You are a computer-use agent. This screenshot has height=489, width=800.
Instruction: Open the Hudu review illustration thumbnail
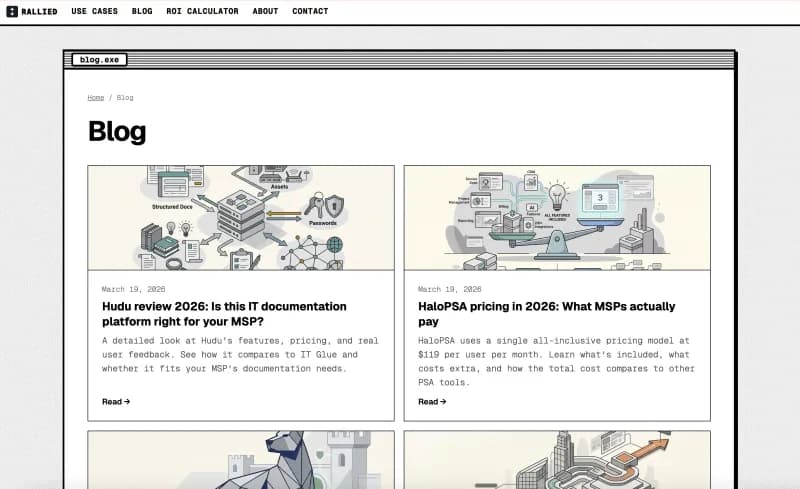(x=241, y=217)
